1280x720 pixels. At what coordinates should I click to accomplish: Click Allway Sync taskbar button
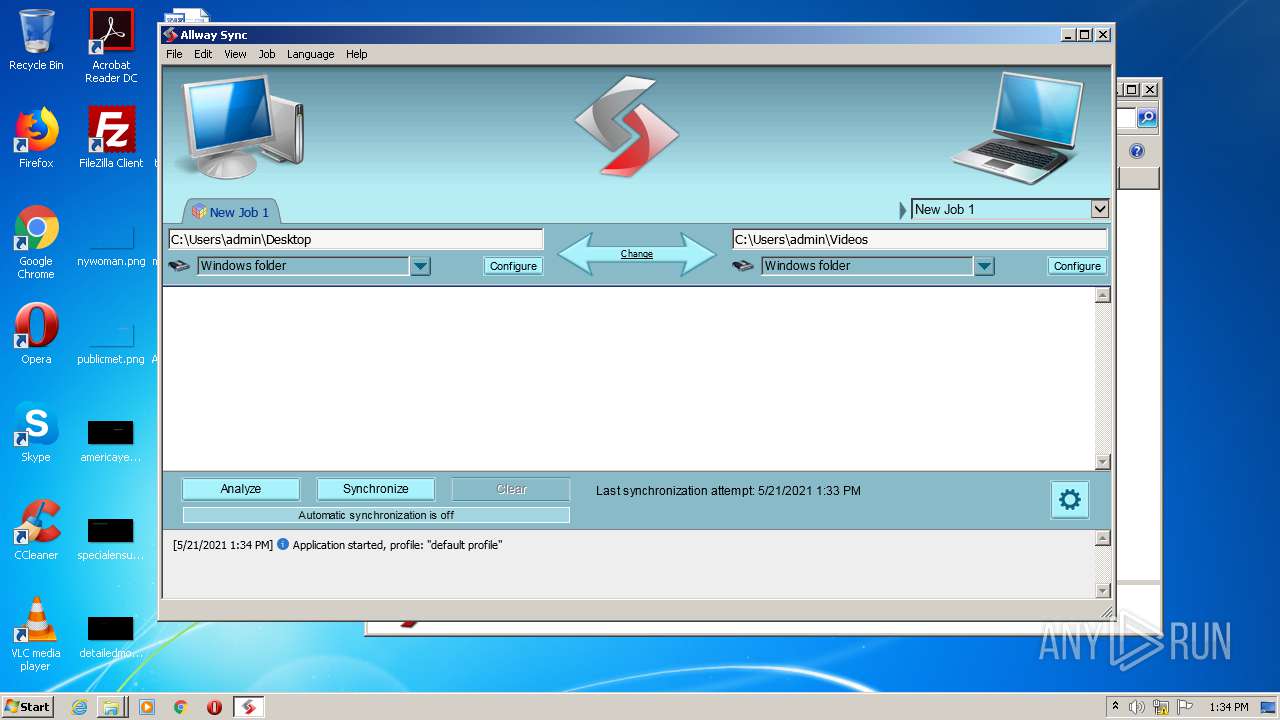[249, 707]
